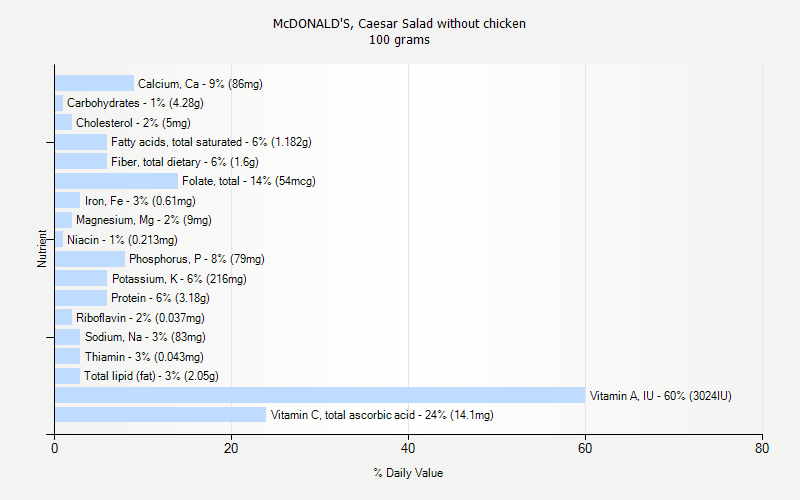Select the Carbohydrates - 1% (4.28g) label
The image size is (800, 500).
tap(135, 103)
